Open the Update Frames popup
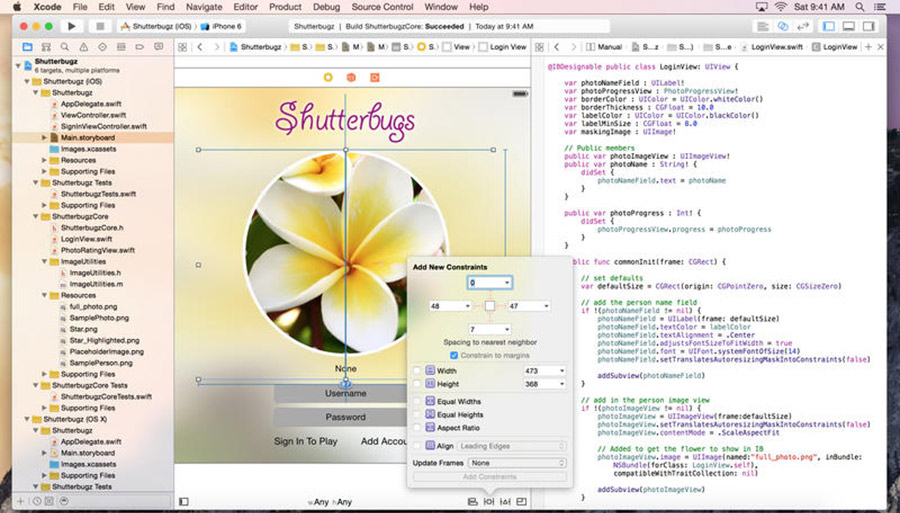Screen dimensions: 900x513 point(517,463)
